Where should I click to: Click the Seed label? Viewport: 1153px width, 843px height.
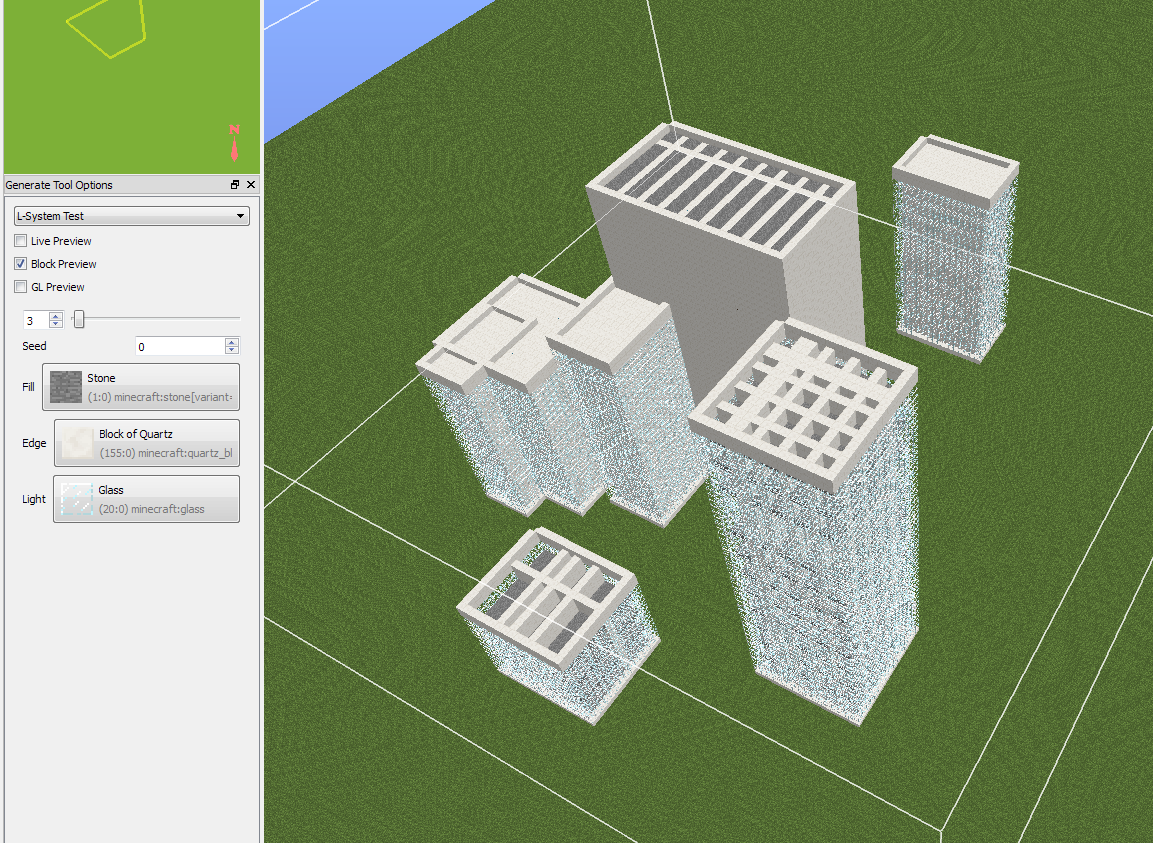pyautogui.click(x=34, y=346)
